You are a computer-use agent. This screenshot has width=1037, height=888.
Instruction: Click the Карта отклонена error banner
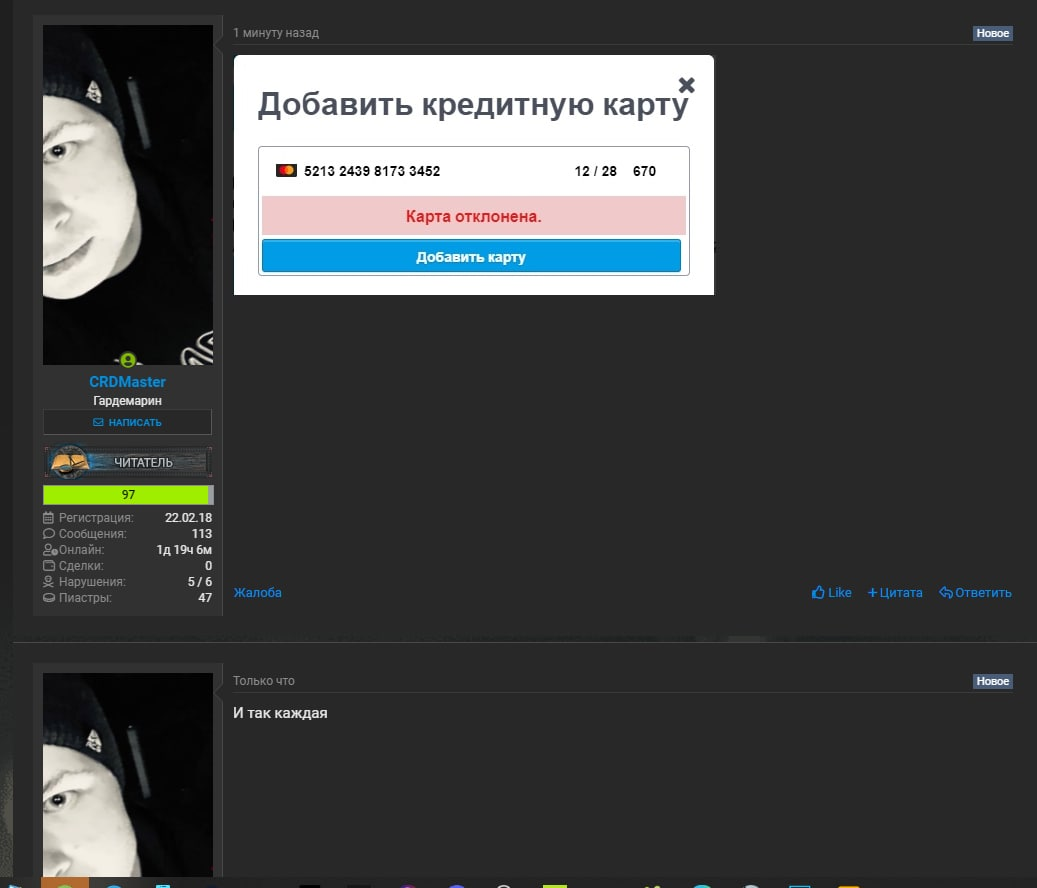474,216
